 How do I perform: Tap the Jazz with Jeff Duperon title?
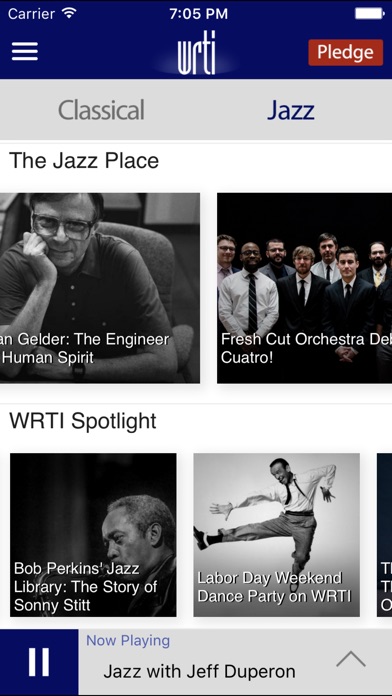tap(199, 672)
